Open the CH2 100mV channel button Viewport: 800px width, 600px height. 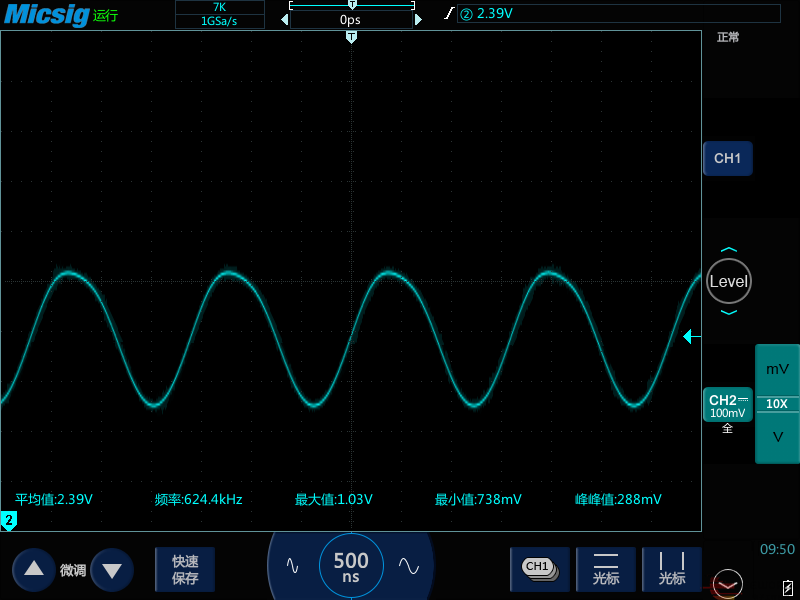(728, 405)
